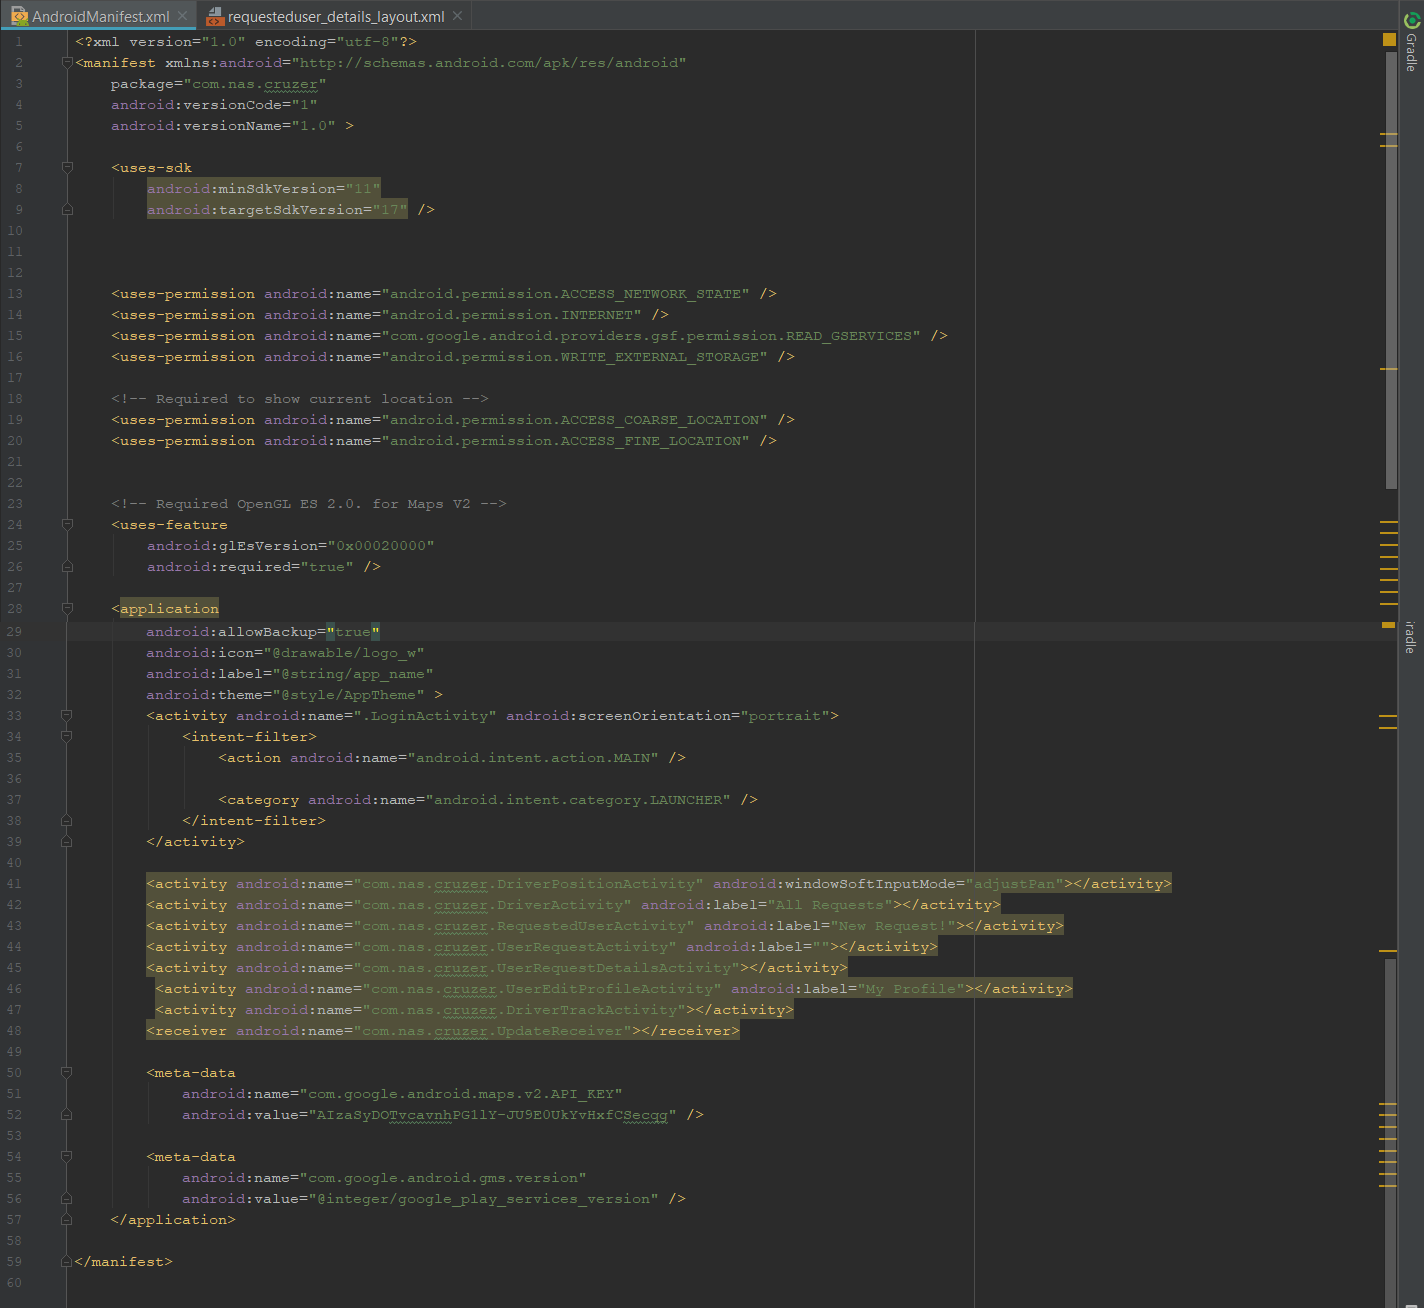Click the UserRequestActivity declaration line
This screenshot has width=1424, height=1308.
(542, 946)
